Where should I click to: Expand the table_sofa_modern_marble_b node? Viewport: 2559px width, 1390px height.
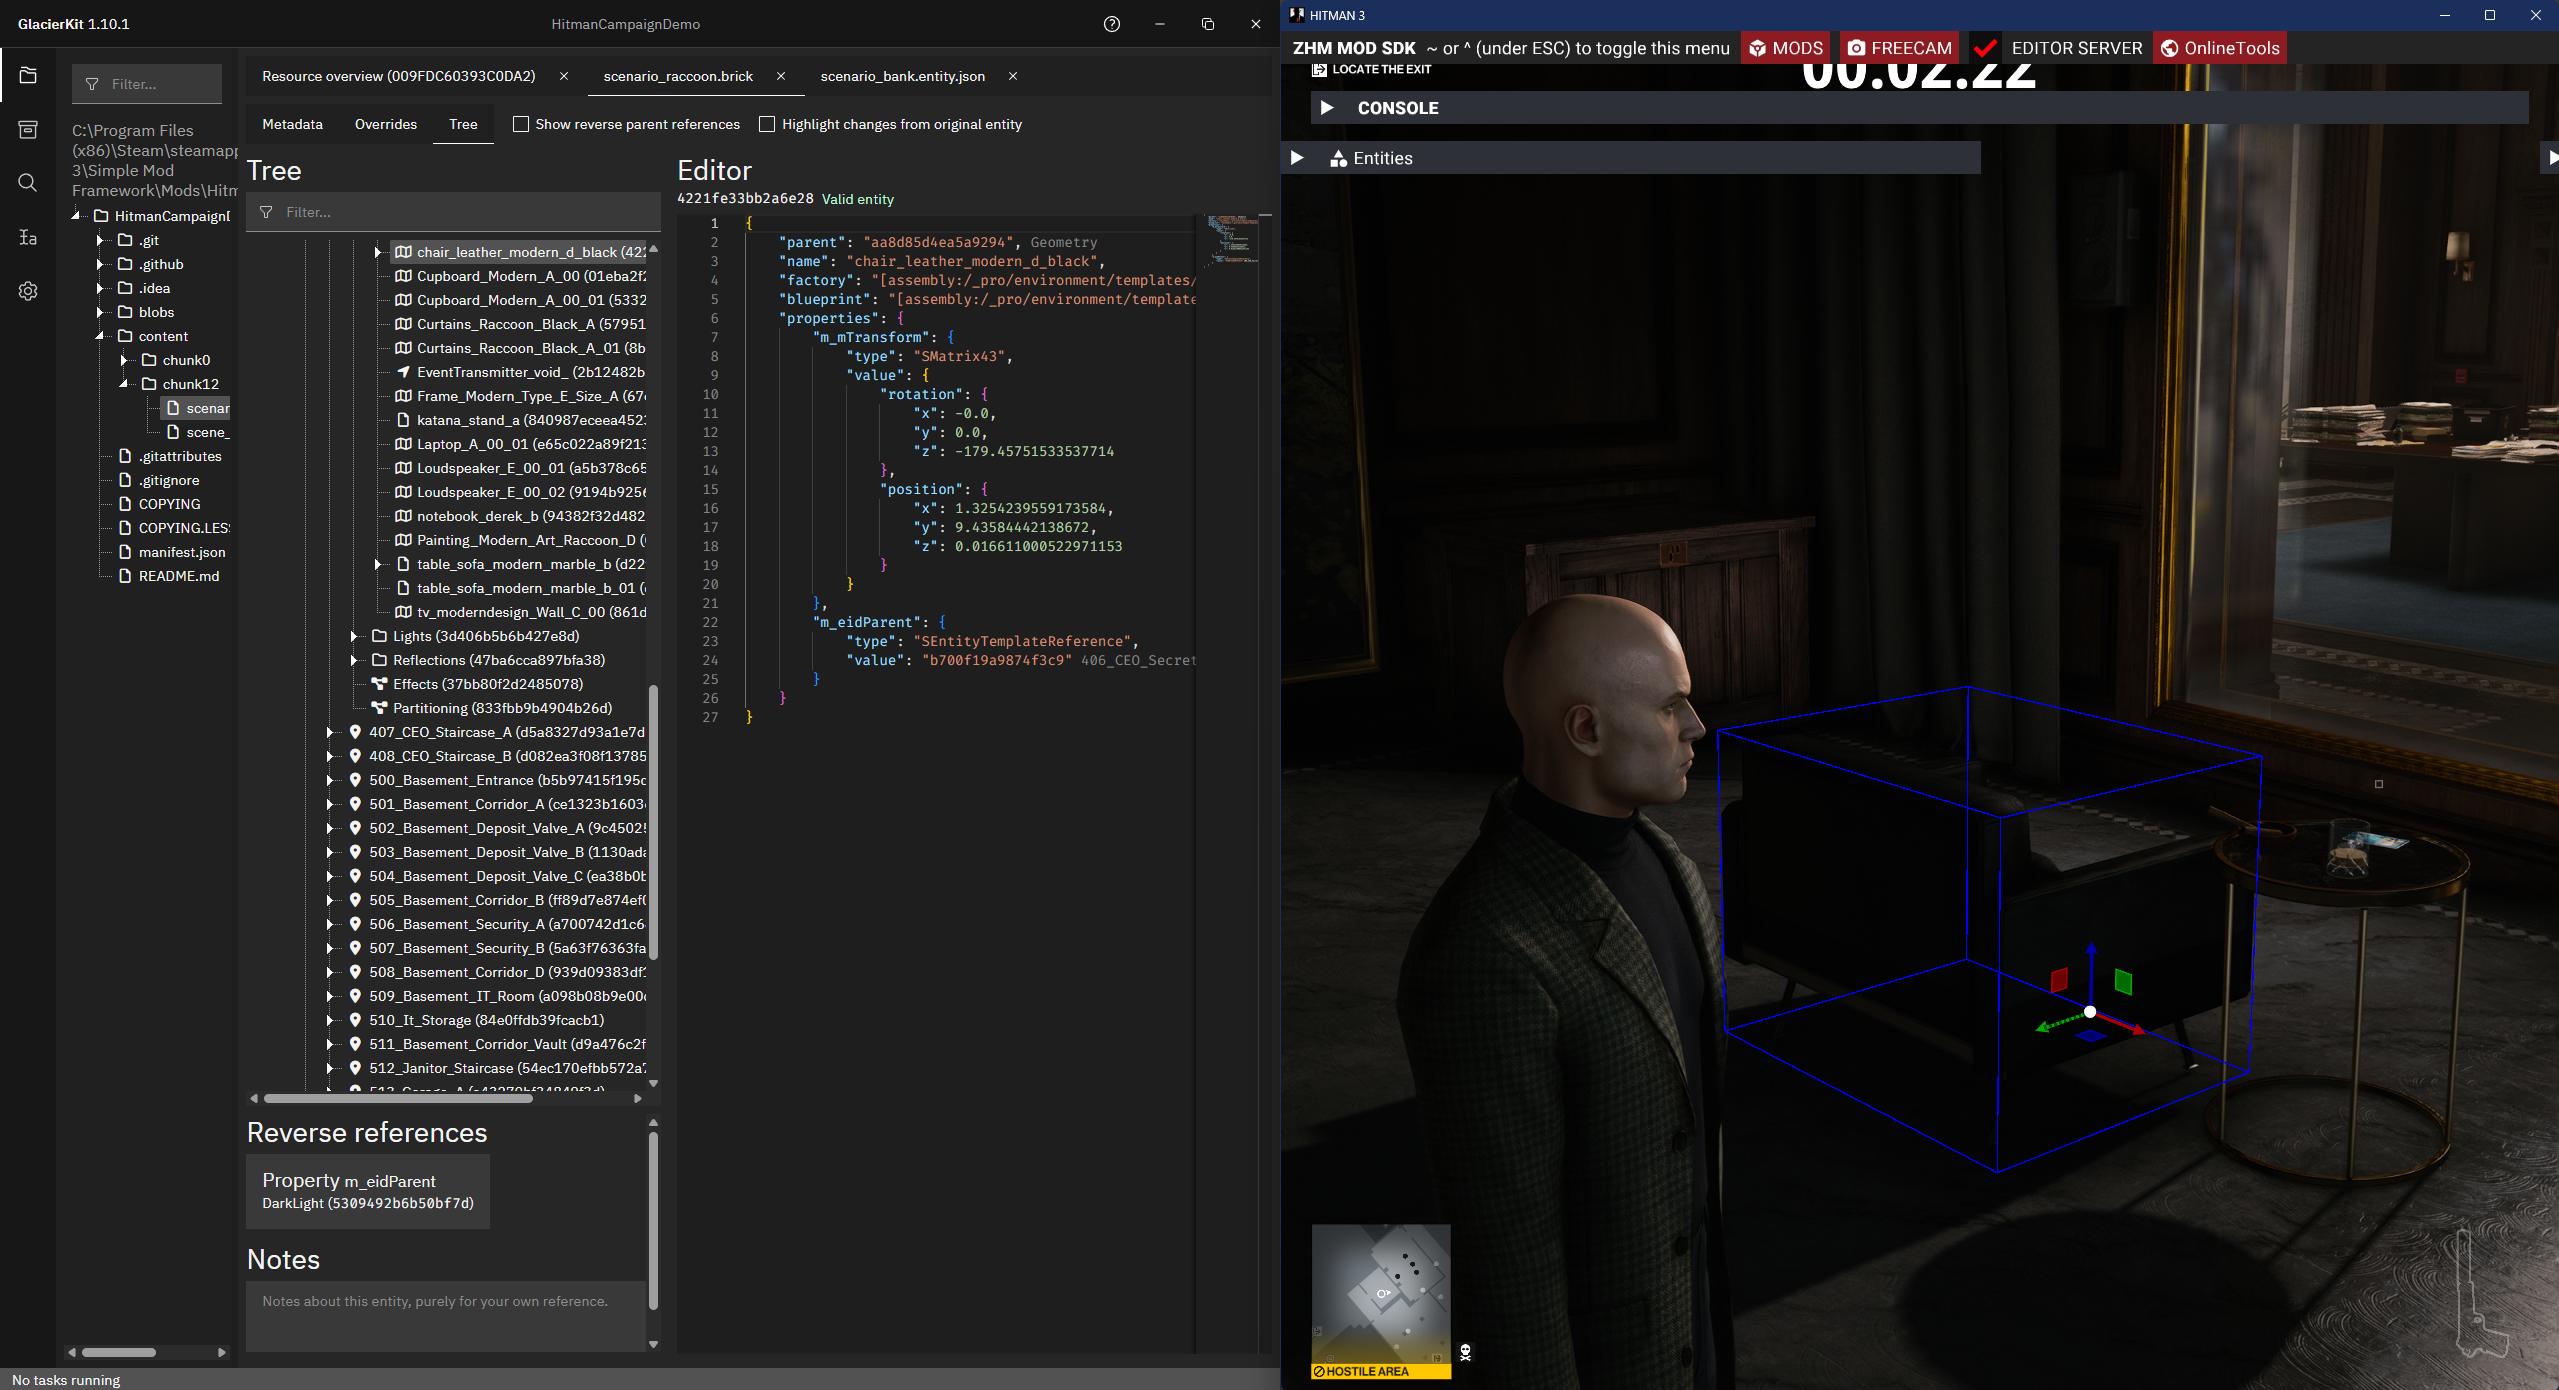(378, 564)
